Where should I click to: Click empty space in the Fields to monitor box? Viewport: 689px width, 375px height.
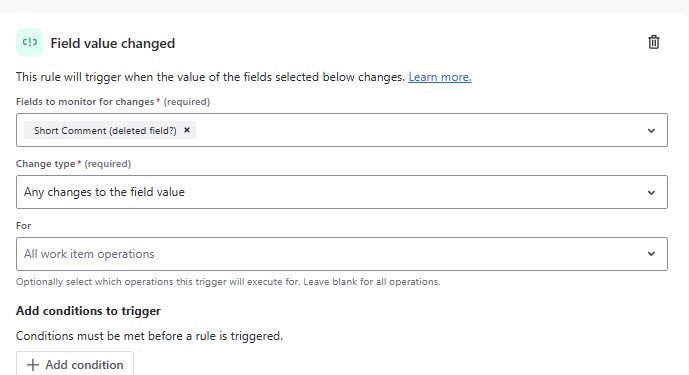417,130
